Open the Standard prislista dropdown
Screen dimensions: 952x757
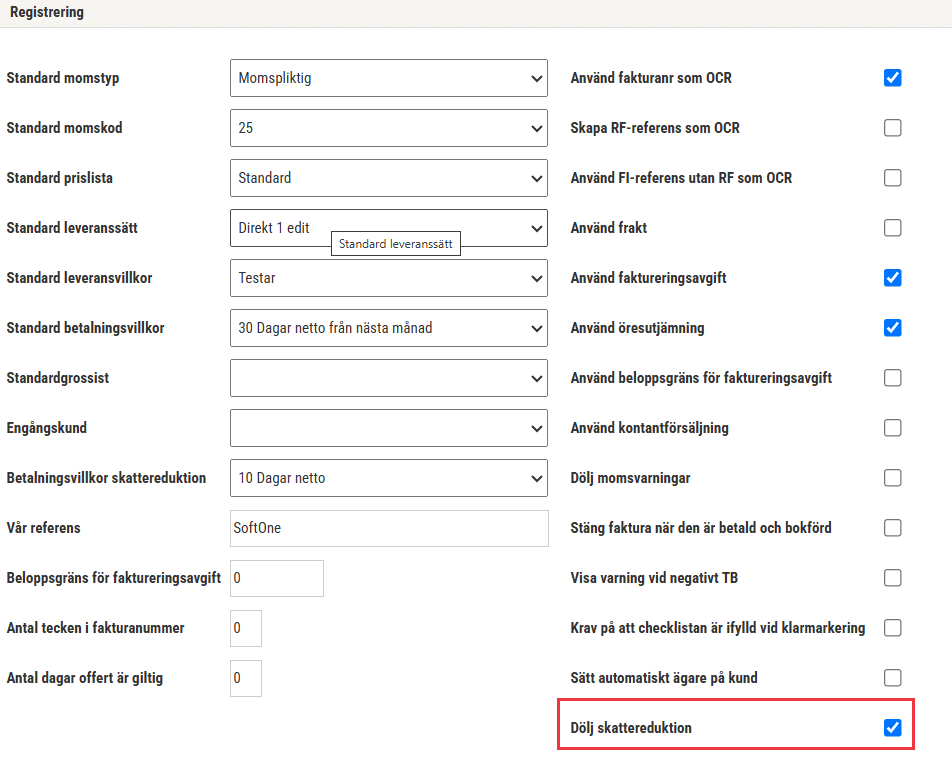(x=389, y=178)
